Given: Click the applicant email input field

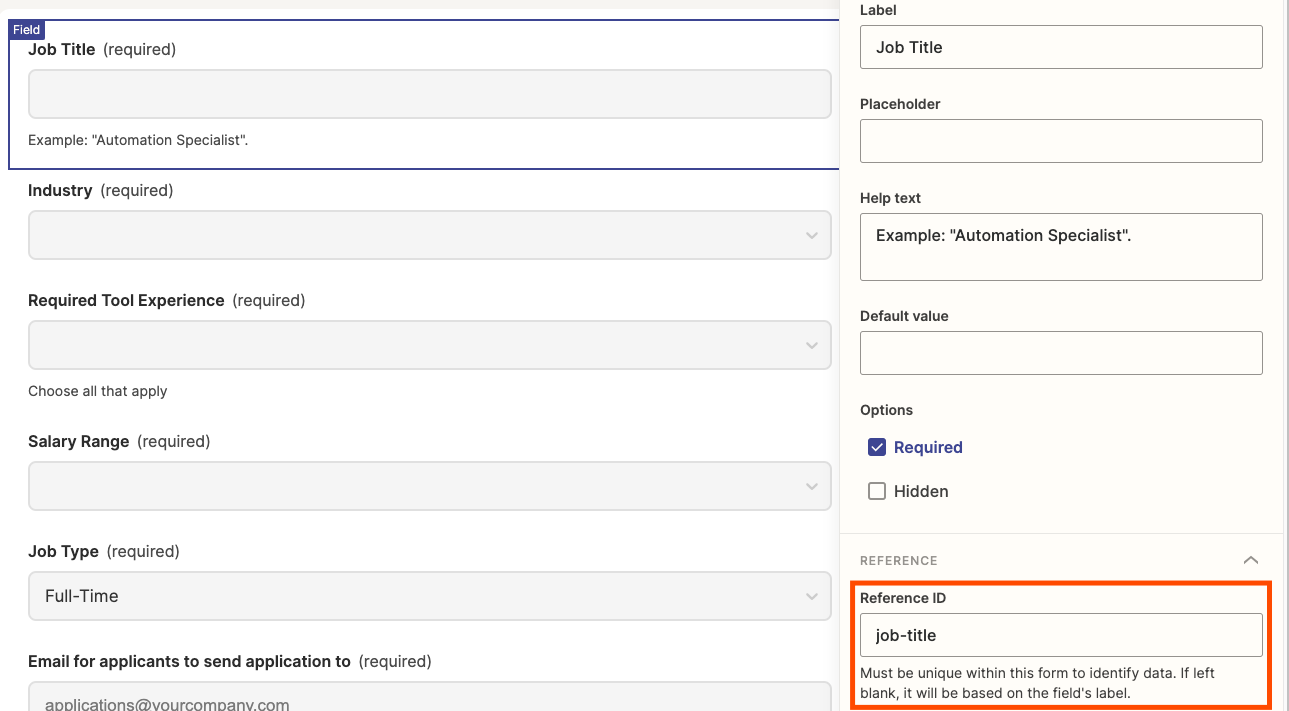Looking at the screenshot, I should click(430, 696).
